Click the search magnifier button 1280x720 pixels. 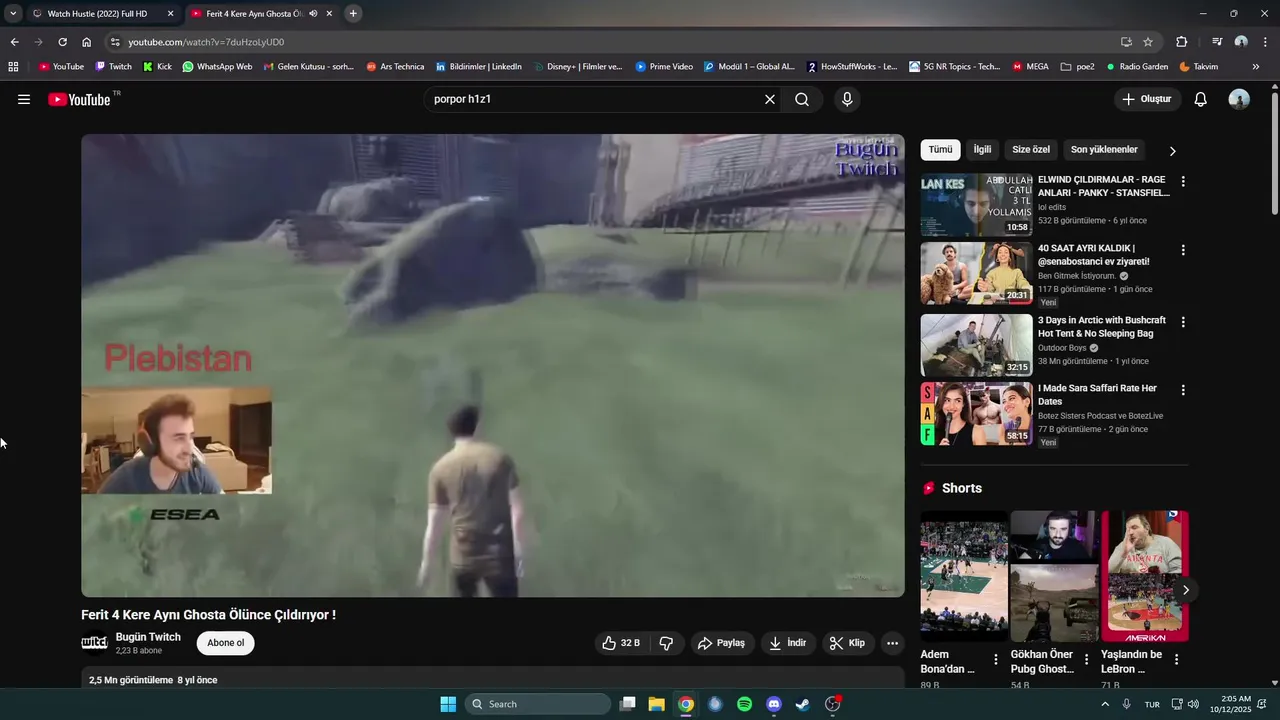(x=802, y=99)
